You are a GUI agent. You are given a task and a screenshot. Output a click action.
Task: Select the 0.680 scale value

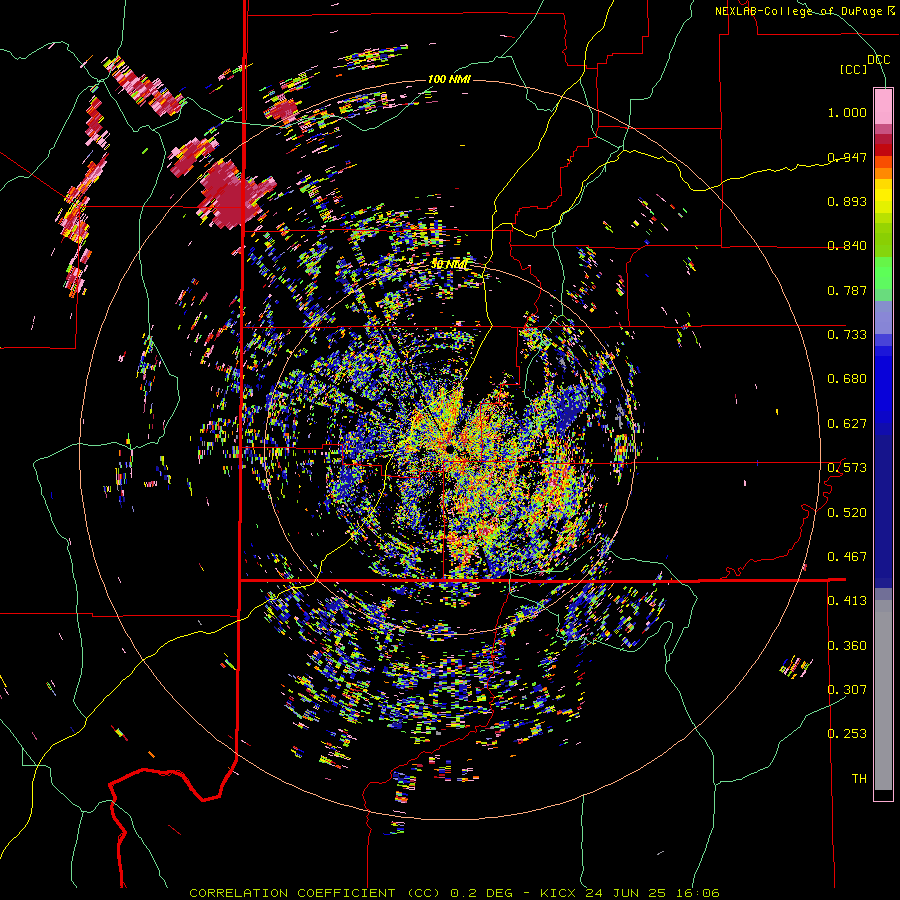click(x=847, y=378)
